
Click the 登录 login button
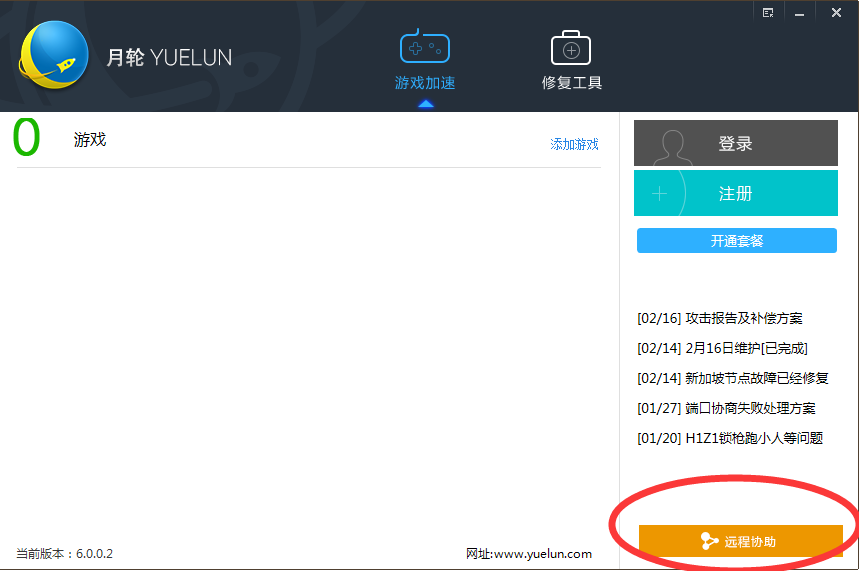[x=736, y=143]
